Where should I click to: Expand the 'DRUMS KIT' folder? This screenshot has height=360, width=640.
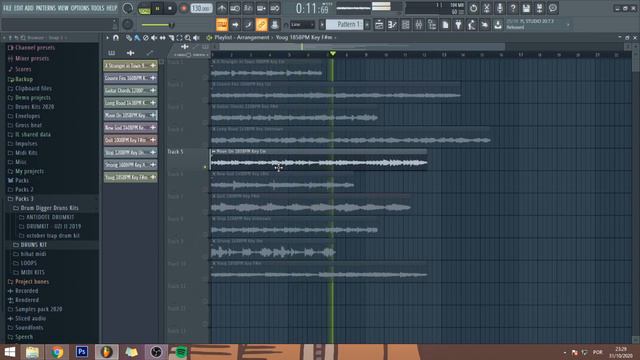(30, 245)
